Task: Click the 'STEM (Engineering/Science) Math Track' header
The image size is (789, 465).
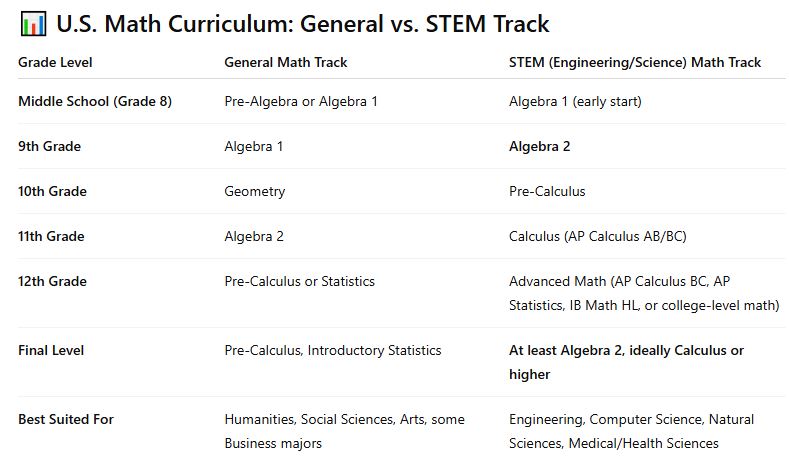Action: 635,62
